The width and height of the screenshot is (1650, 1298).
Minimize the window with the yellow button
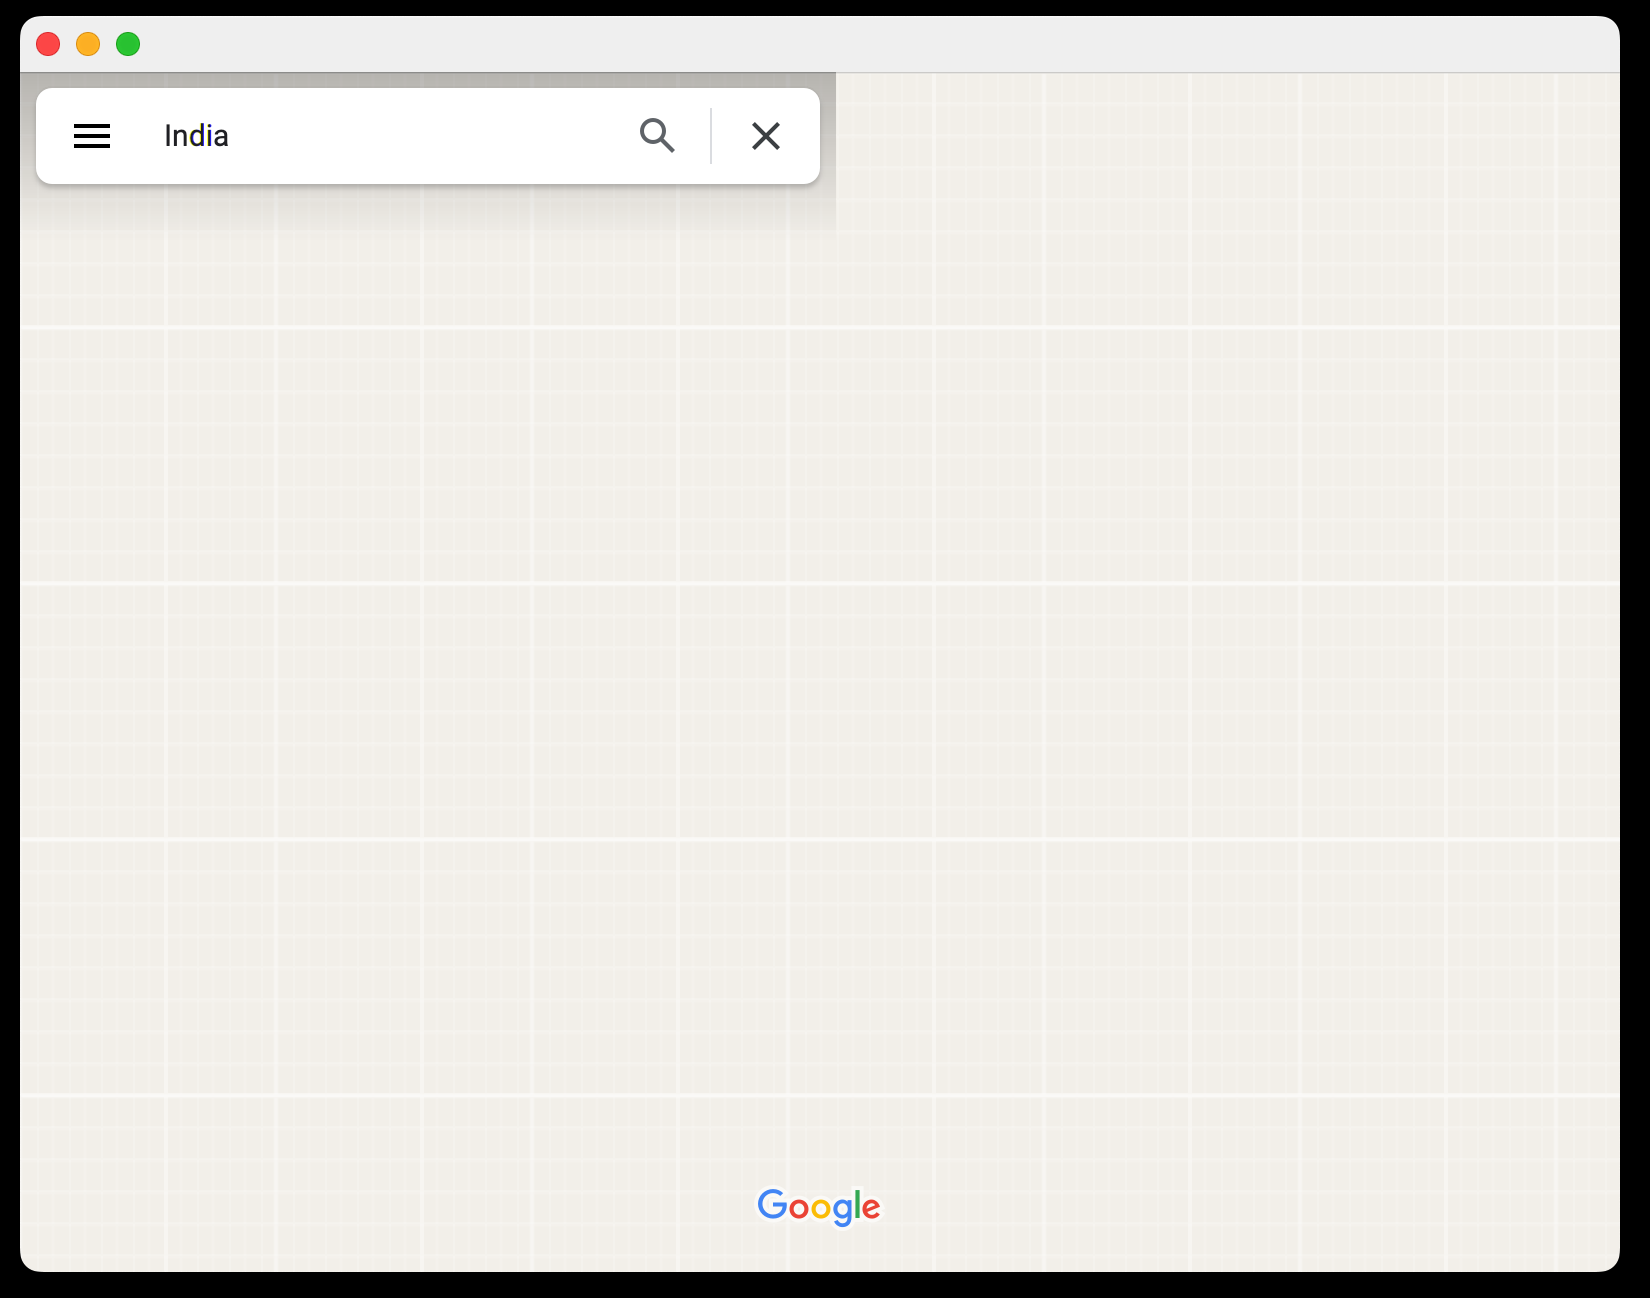(88, 44)
